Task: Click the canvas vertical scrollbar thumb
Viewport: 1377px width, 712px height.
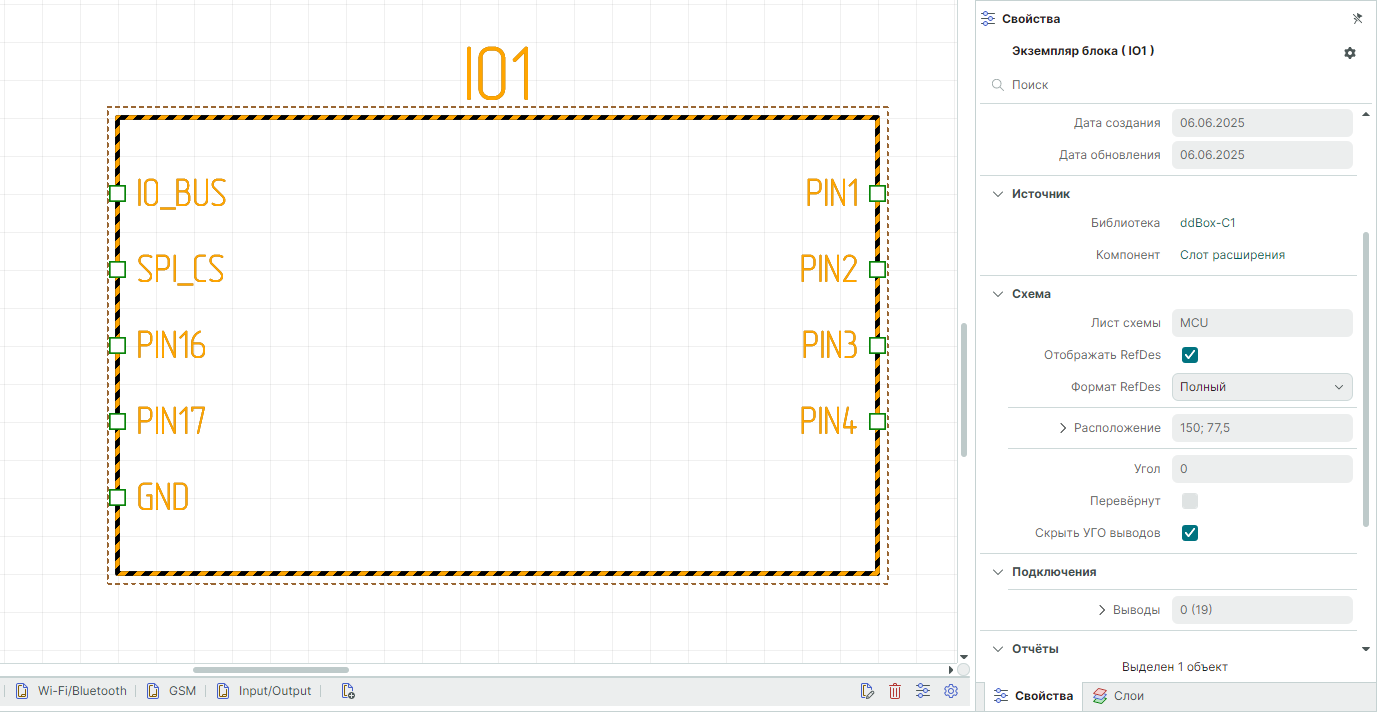Action: pos(964,390)
